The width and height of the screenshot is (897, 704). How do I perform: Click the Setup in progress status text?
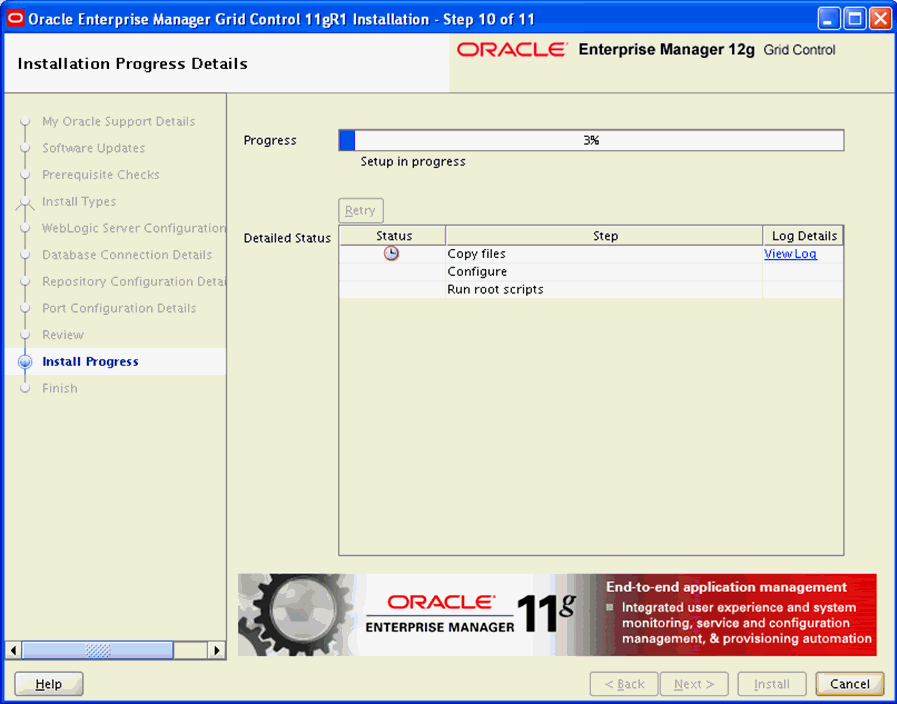tap(413, 161)
